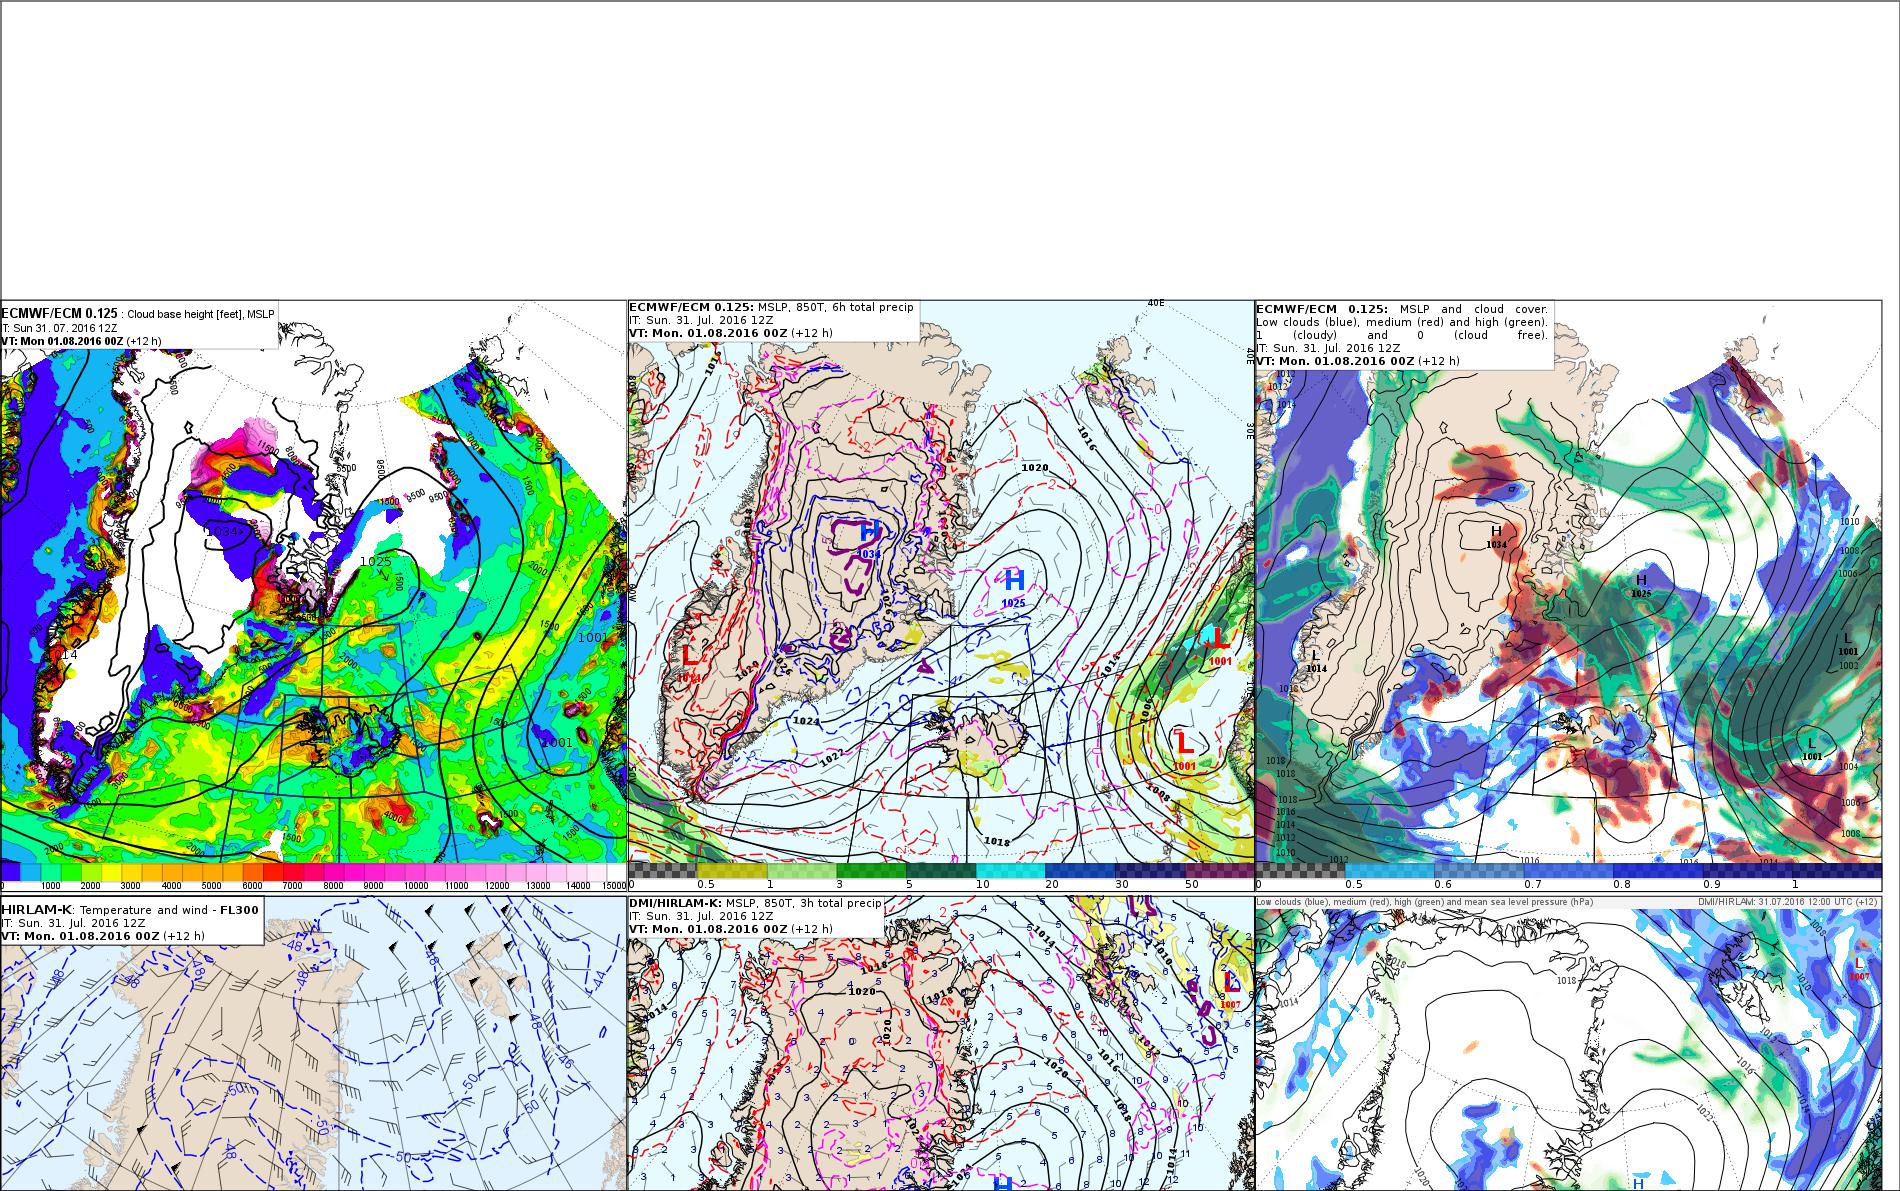The height and width of the screenshot is (1191, 1900).
Task: Open the ECMWF MSLP 850T 6h precip map
Action: point(941,595)
